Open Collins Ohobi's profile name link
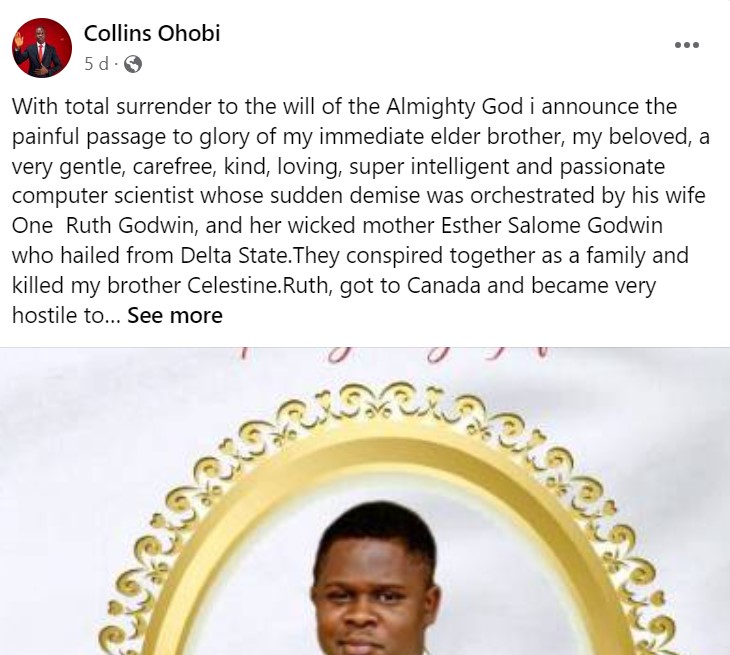730x655 pixels. (x=152, y=33)
